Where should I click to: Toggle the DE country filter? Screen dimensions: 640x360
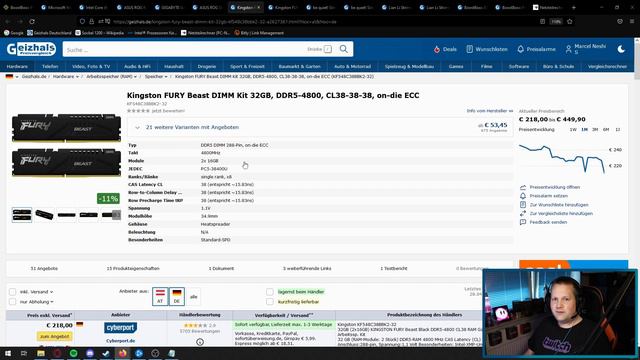[177, 296]
